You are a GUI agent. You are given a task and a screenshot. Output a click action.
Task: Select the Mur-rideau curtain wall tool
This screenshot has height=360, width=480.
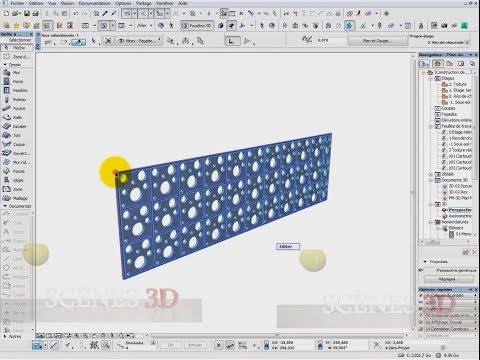coord(17,162)
